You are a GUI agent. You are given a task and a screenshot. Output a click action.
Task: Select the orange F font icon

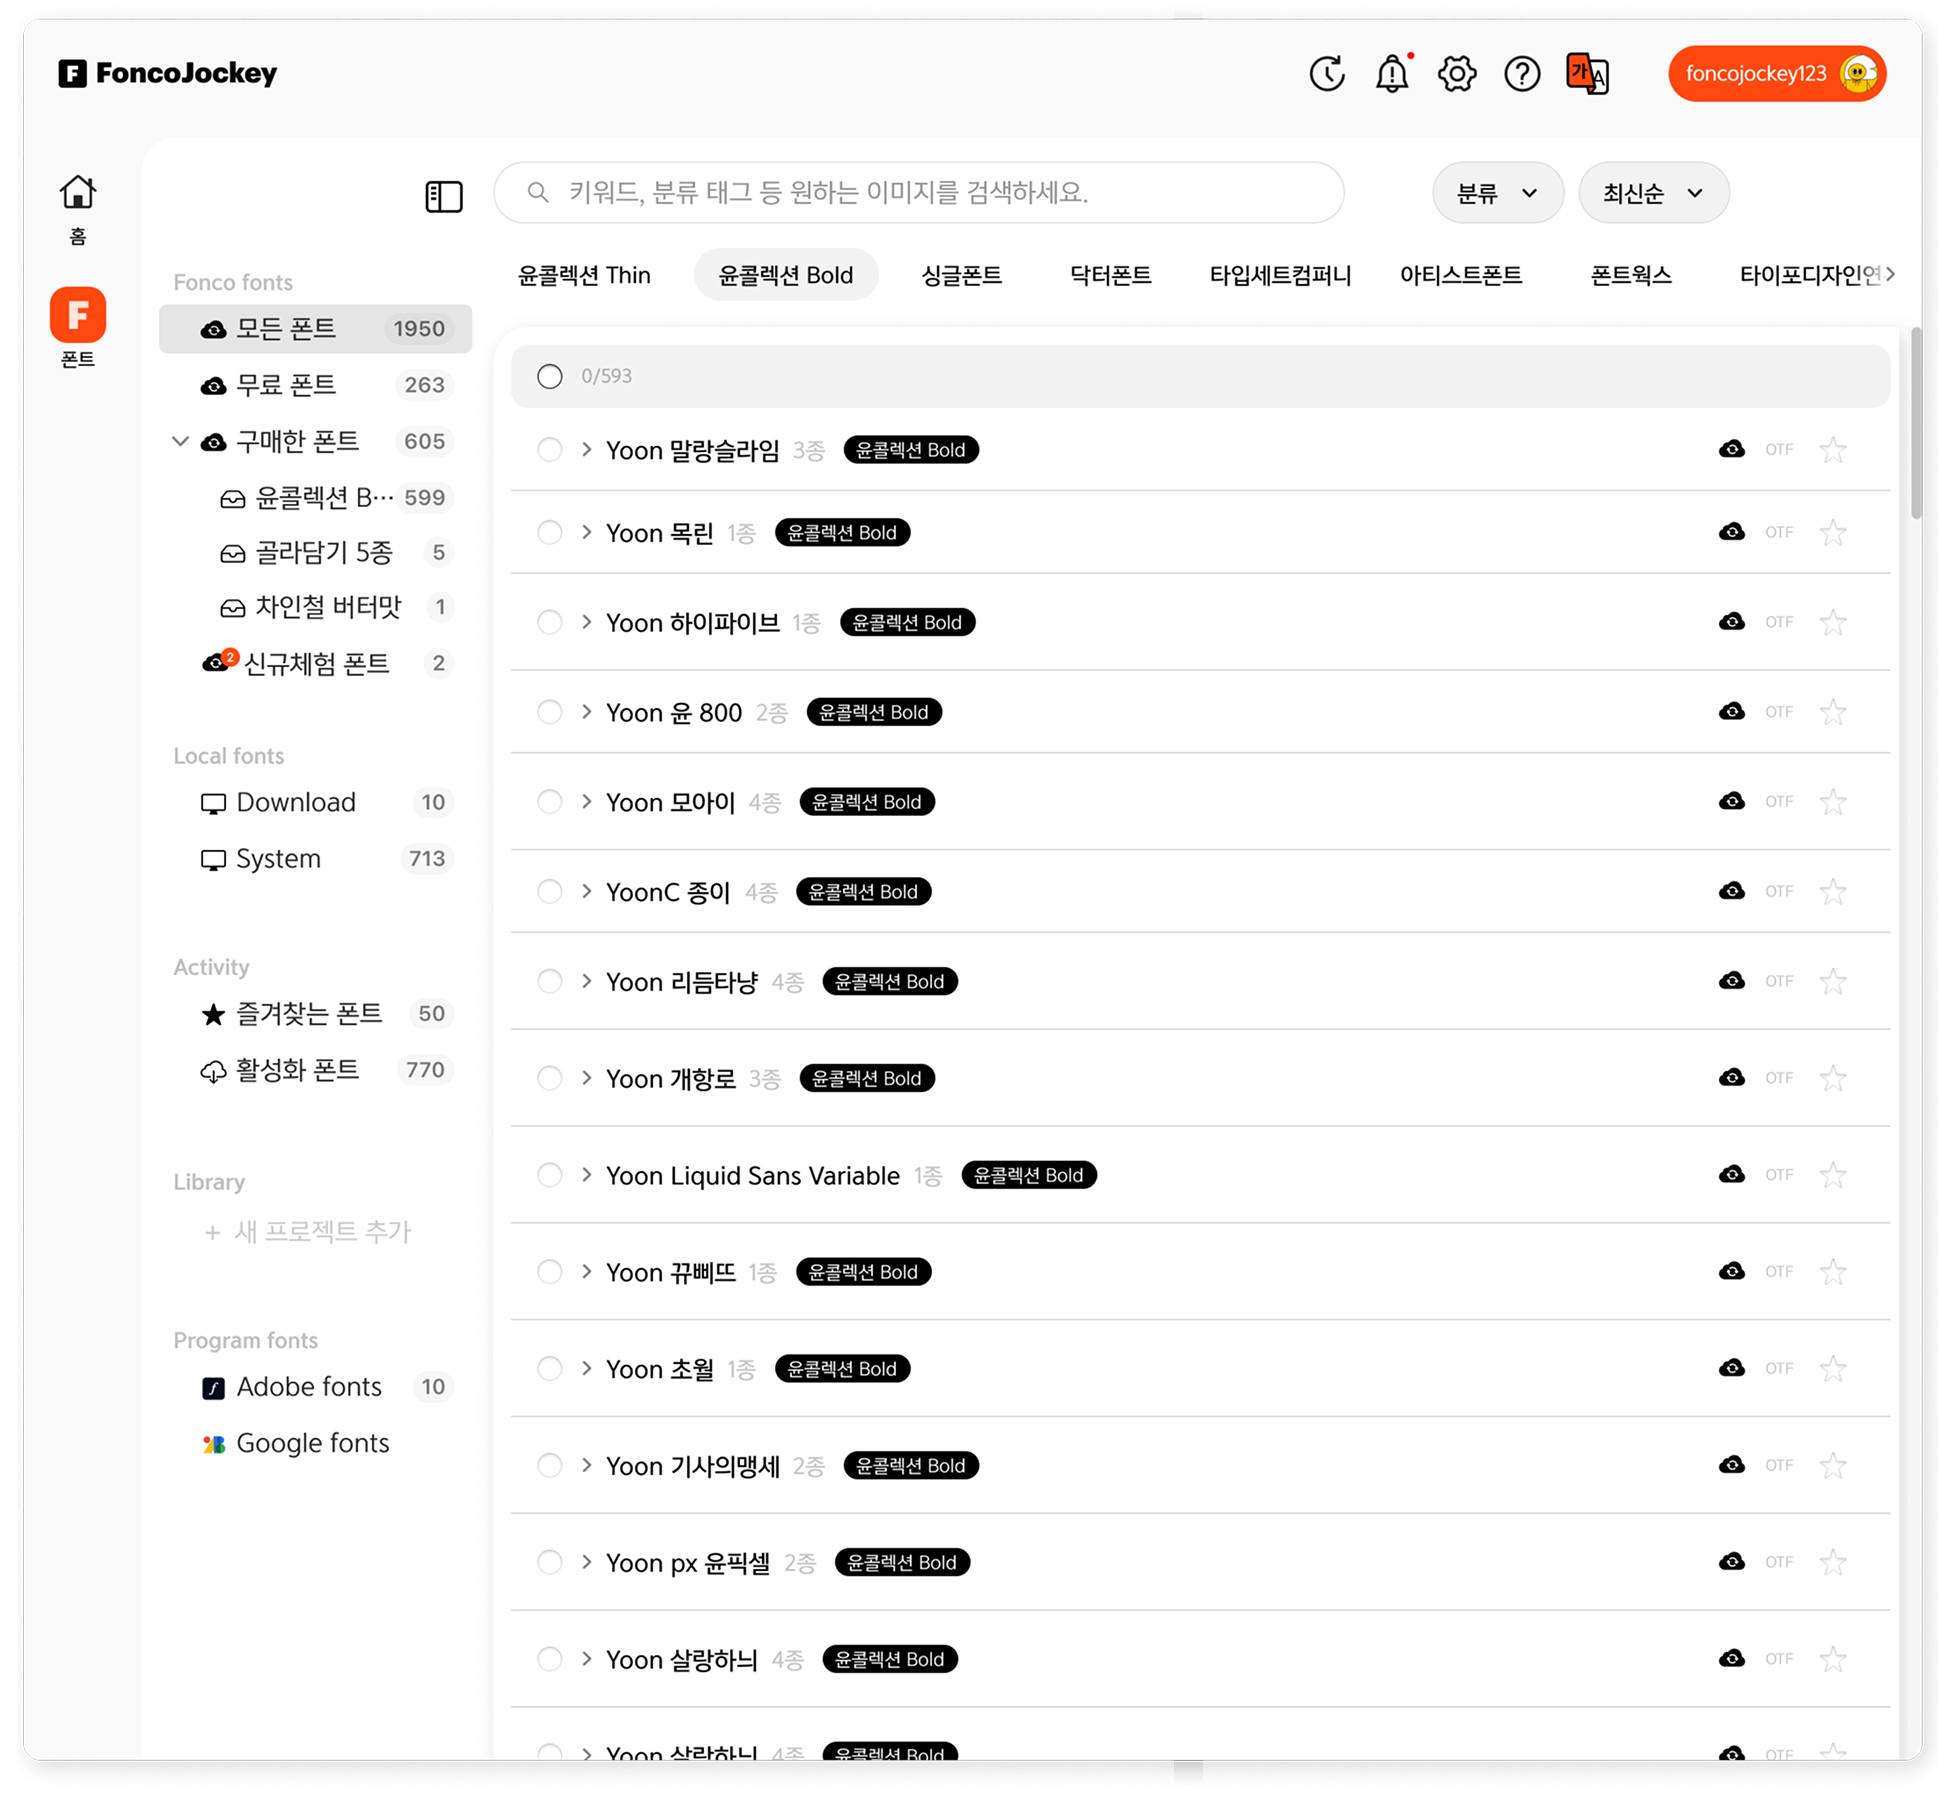78,315
